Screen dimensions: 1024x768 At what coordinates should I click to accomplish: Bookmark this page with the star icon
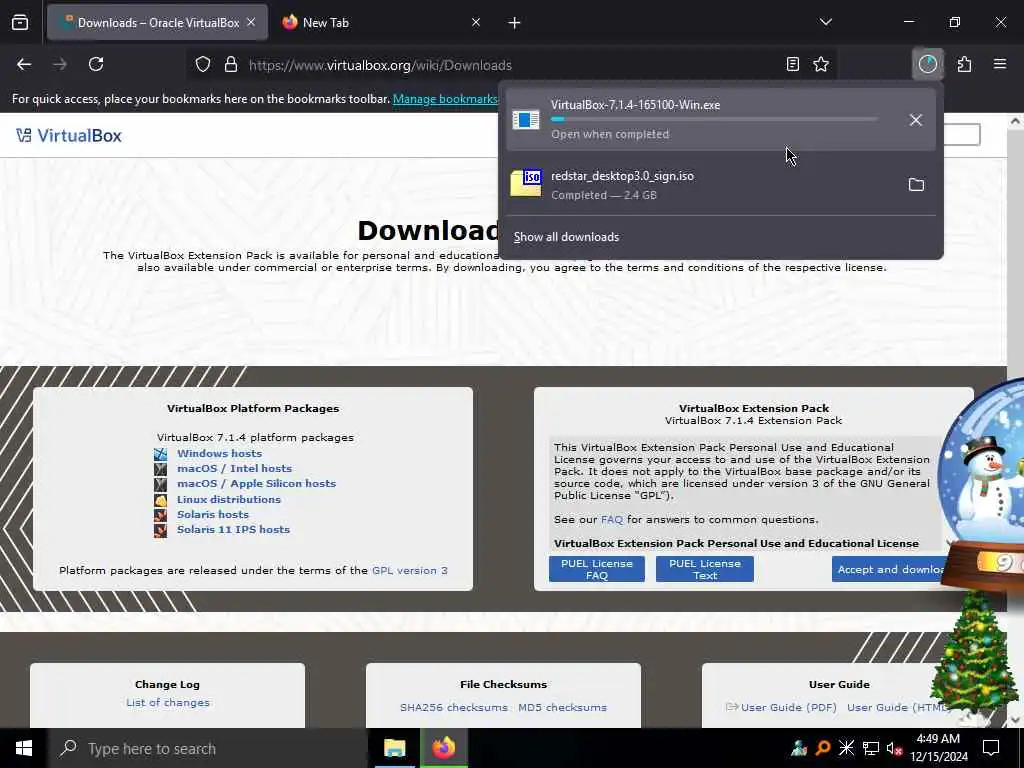point(821,64)
